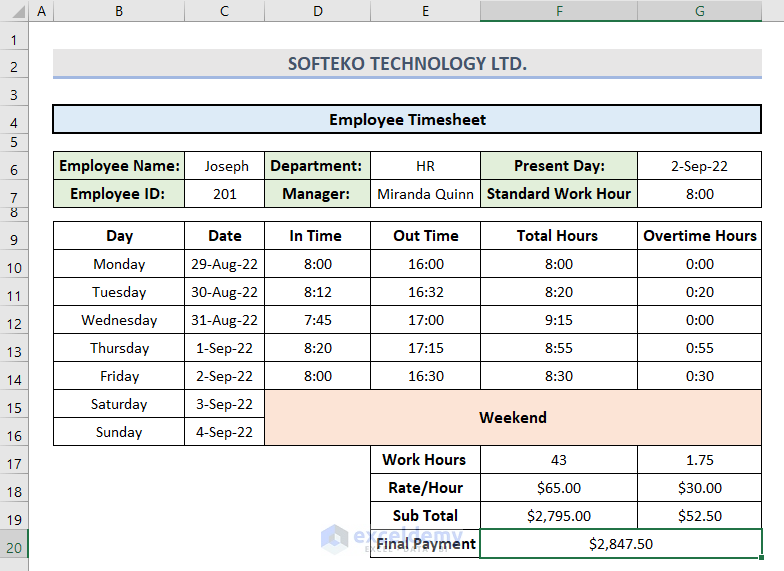Select column G header
Viewport: 784px width, 571px height.
[700, 10]
